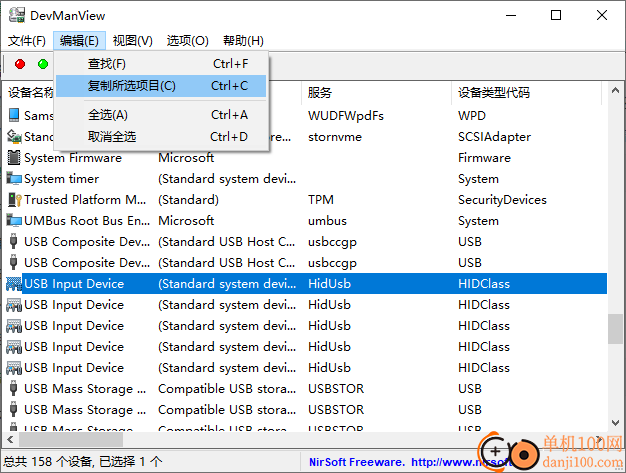Screen dimensions: 626x473
Task: Click the vertical scrollbar up arrow
Action: point(615,91)
